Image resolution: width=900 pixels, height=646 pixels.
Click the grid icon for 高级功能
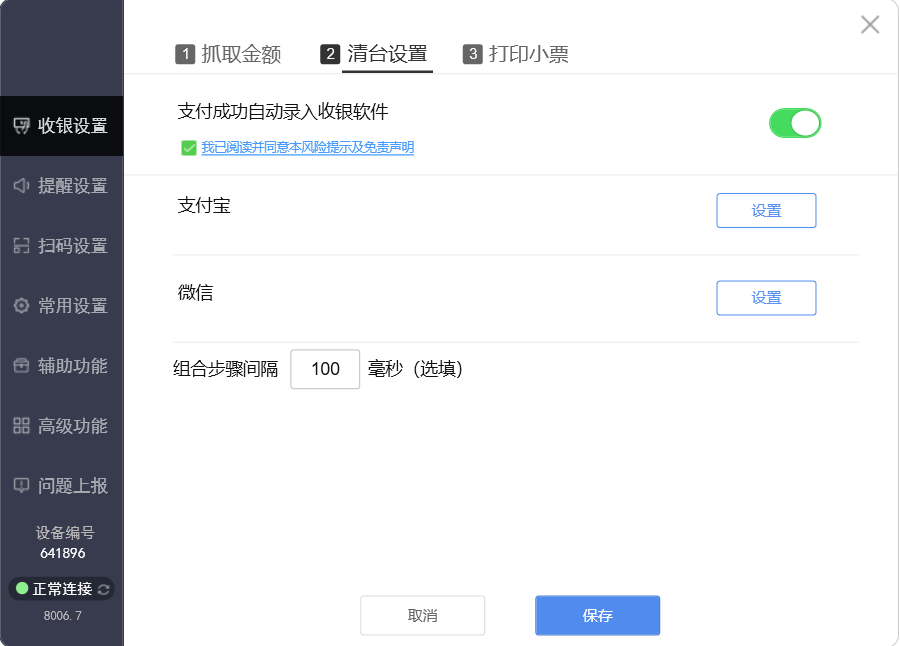pyautogui.click(x=21, y=425)
